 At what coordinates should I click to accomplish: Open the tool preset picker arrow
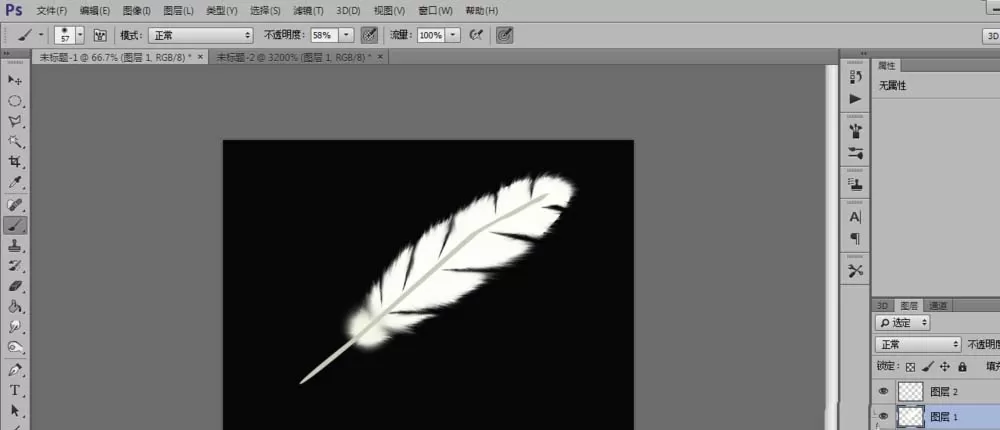point(41,35)
